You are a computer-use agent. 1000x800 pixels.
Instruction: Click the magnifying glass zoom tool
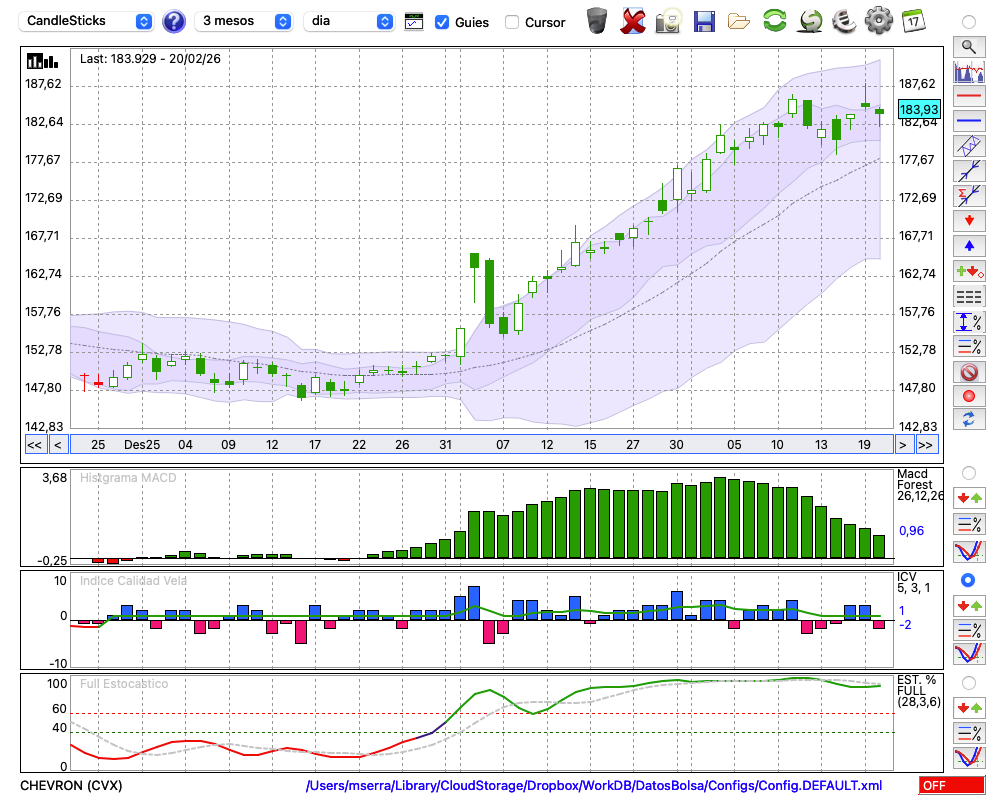968,46
